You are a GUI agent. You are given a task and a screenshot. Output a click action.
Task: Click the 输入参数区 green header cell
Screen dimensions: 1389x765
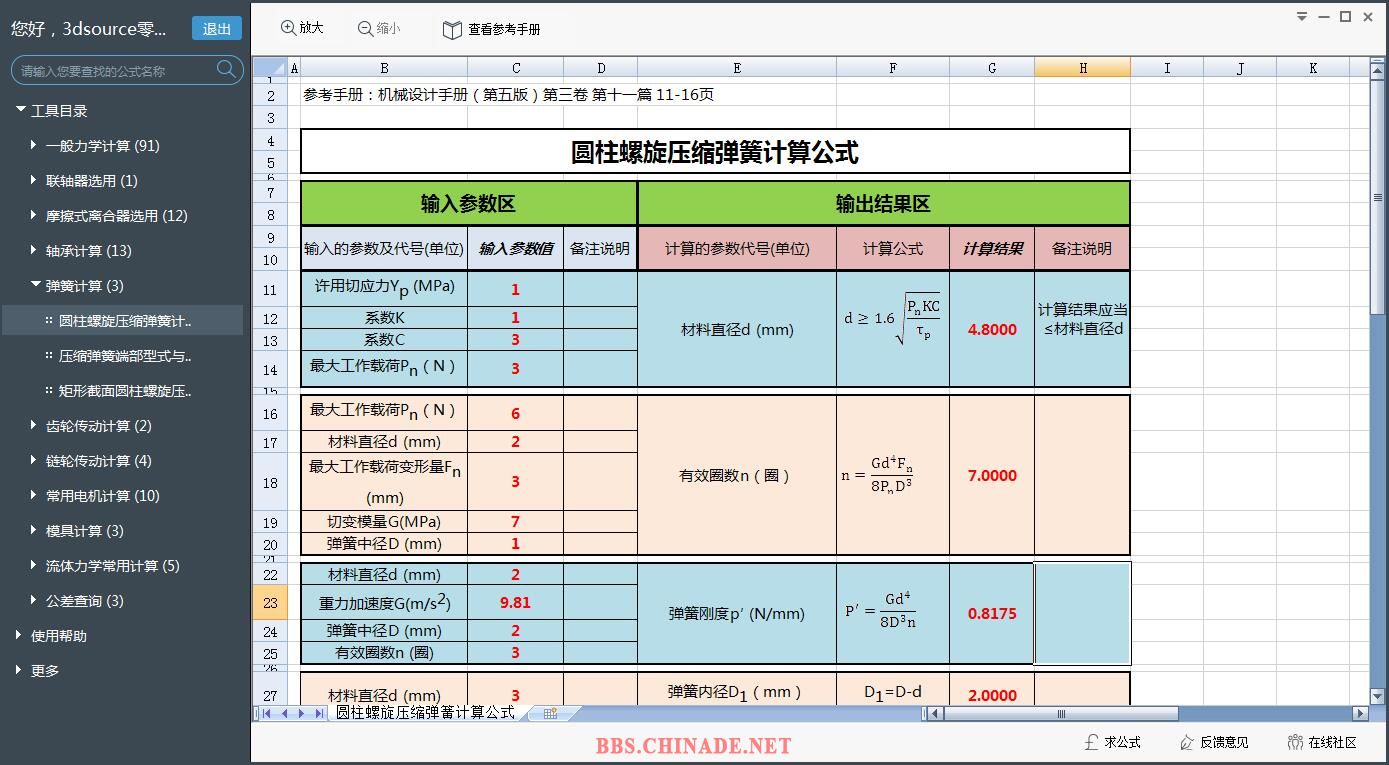[x=468, y=204]
